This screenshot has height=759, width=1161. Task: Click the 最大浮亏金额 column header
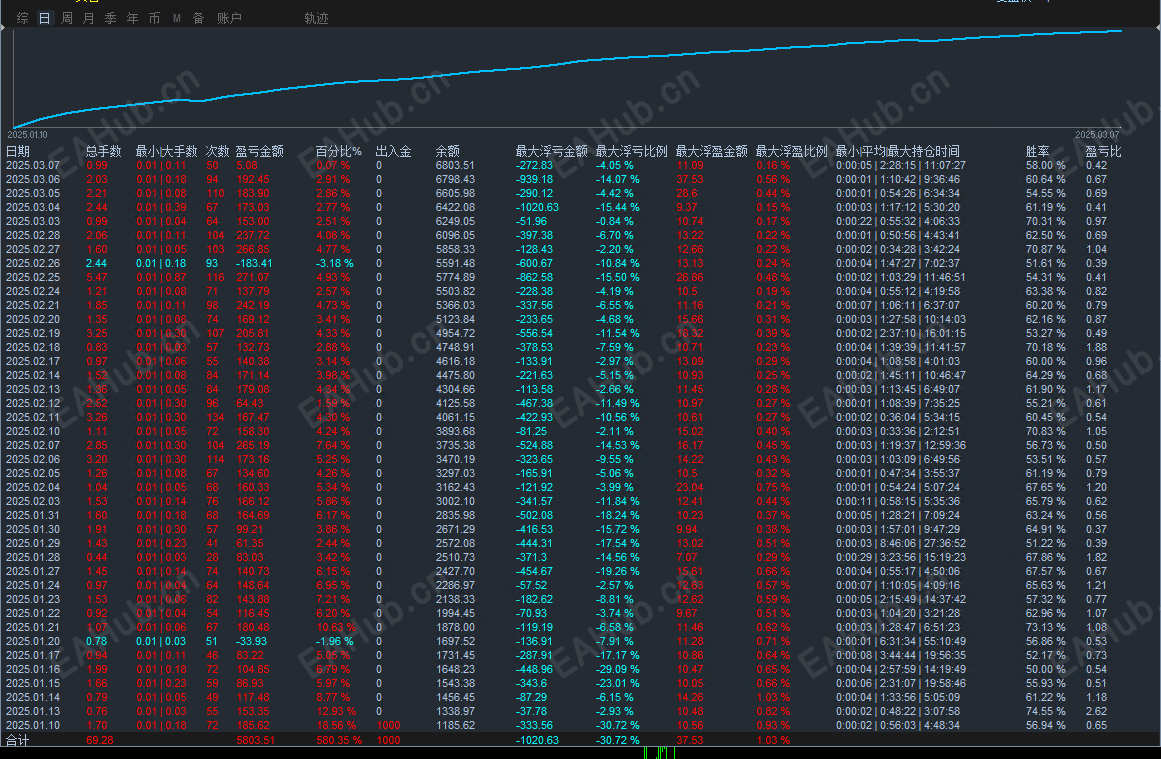click(552, 151)
